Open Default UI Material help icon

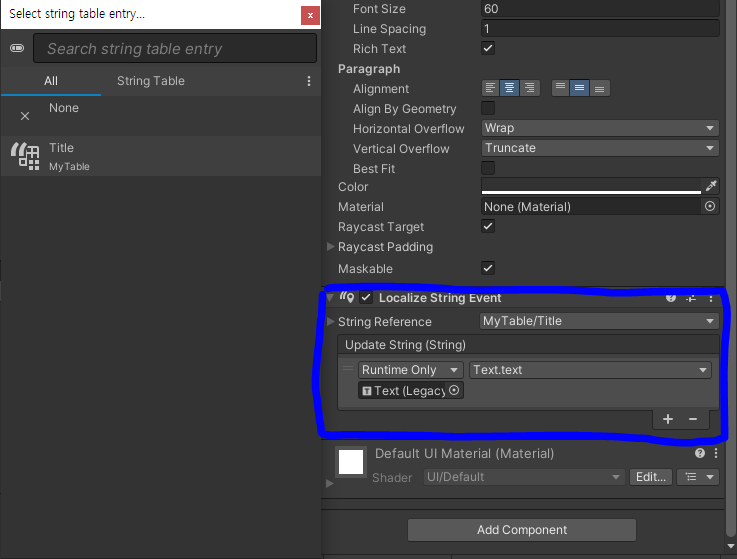coord(700,453)
